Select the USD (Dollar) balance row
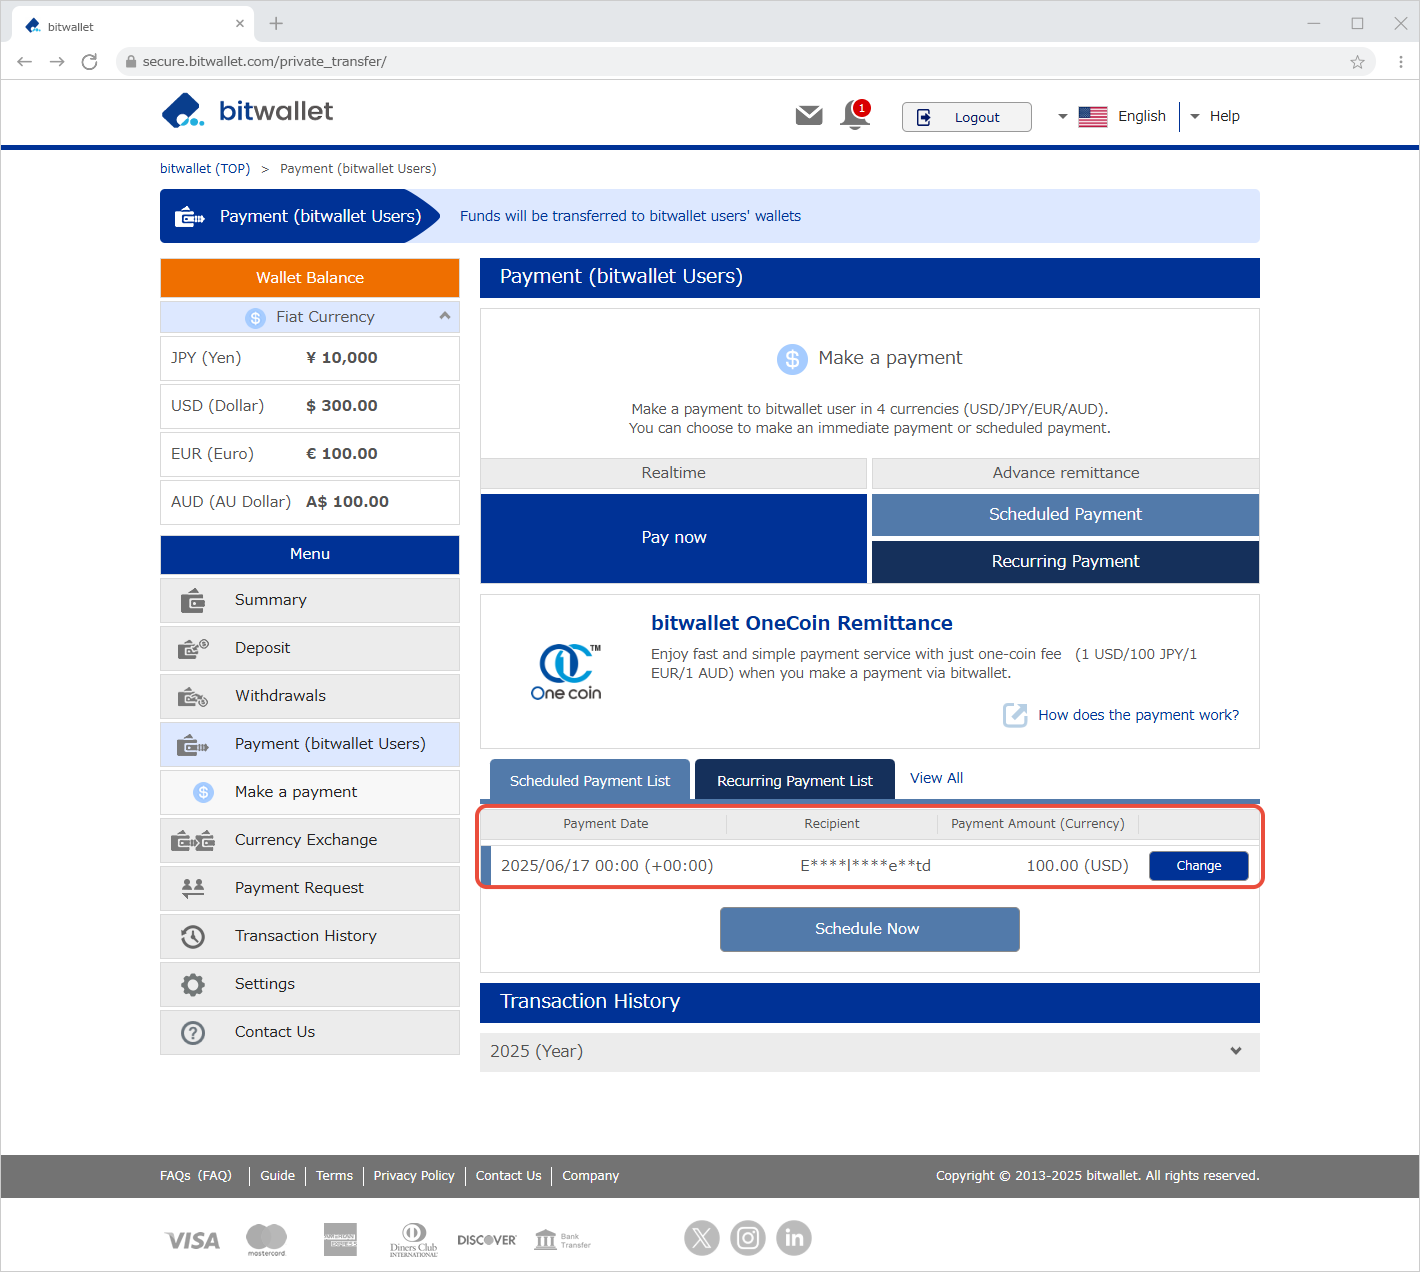The height and width of the screenshot is (1272, 1420). [x=310, y=406]
